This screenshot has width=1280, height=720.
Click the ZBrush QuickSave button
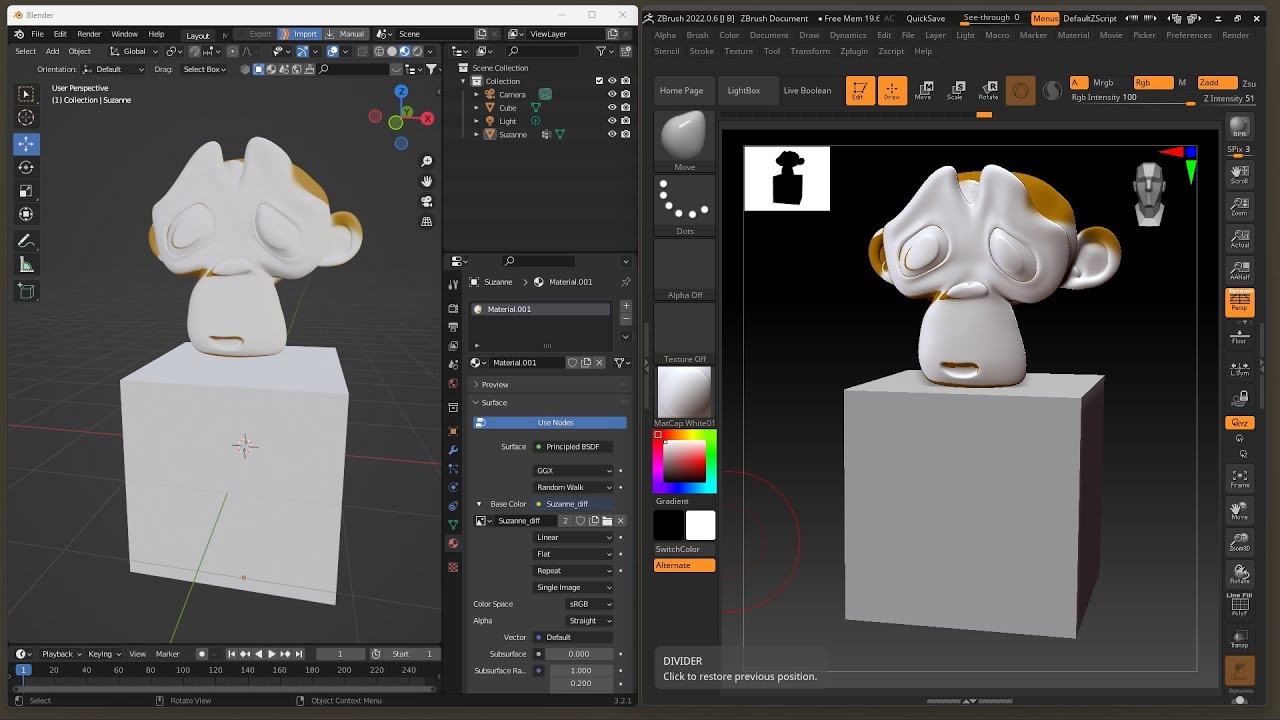pyautogui.click(x=925, y=18)
